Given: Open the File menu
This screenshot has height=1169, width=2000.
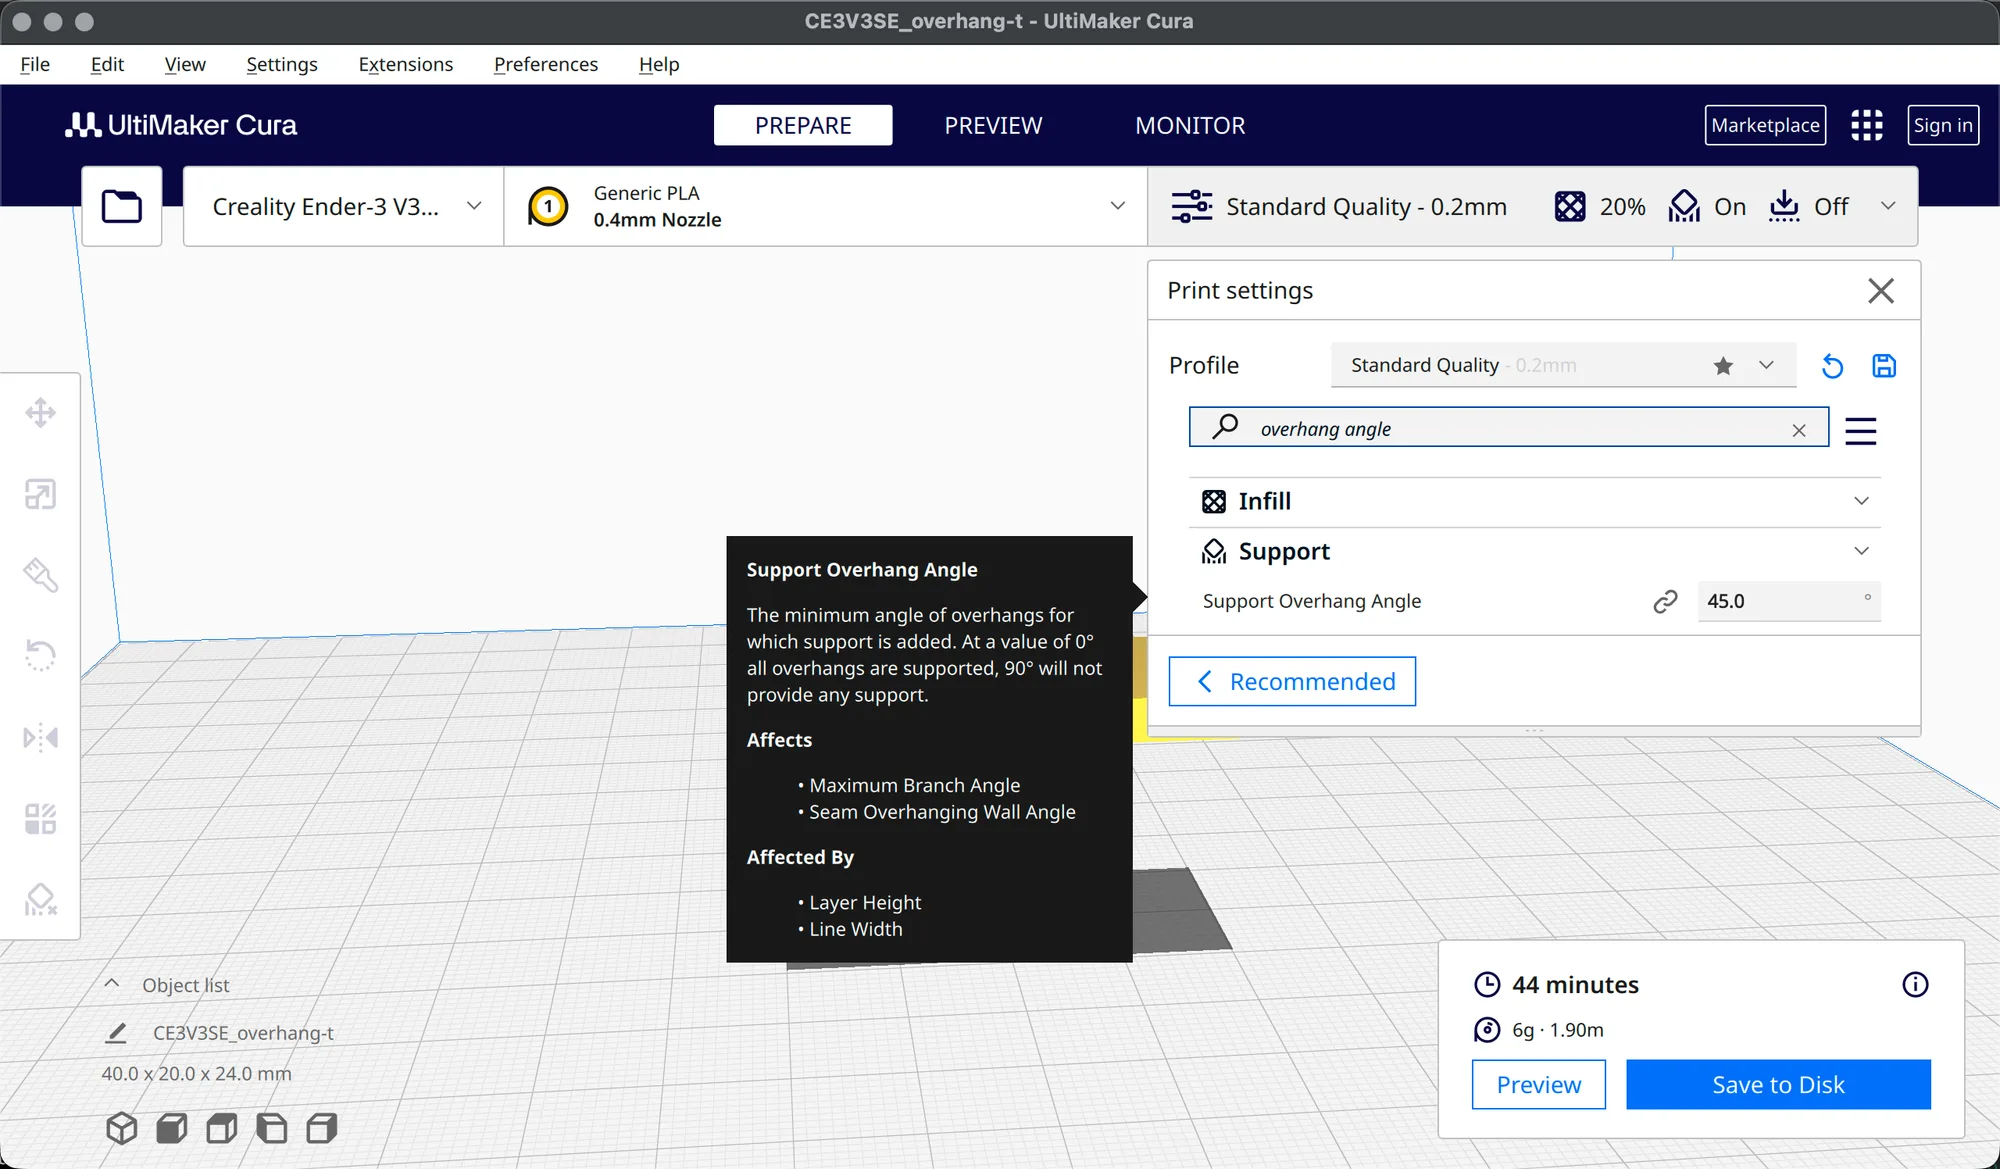Looking at the screenshot, I should click(x=35, y=64).
